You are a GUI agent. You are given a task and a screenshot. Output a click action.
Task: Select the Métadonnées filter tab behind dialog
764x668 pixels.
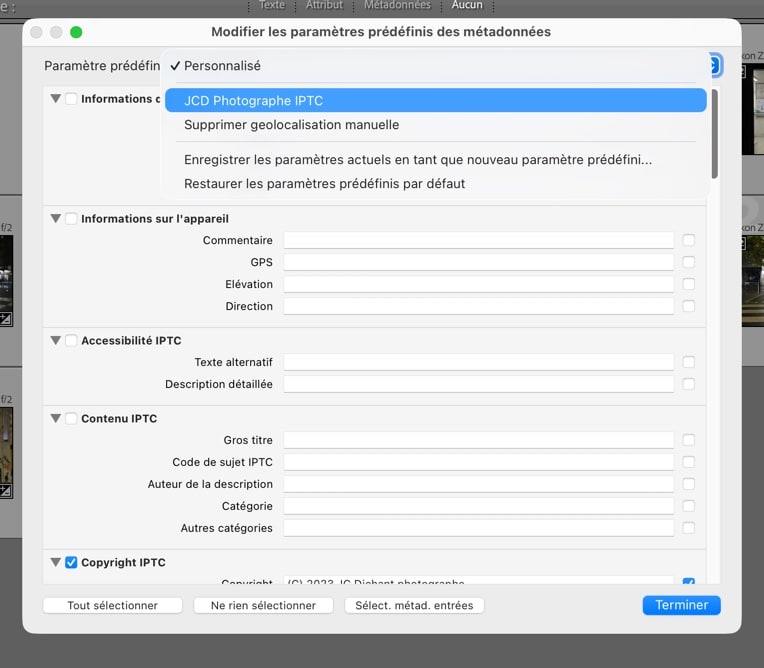(x=398, y=5)
